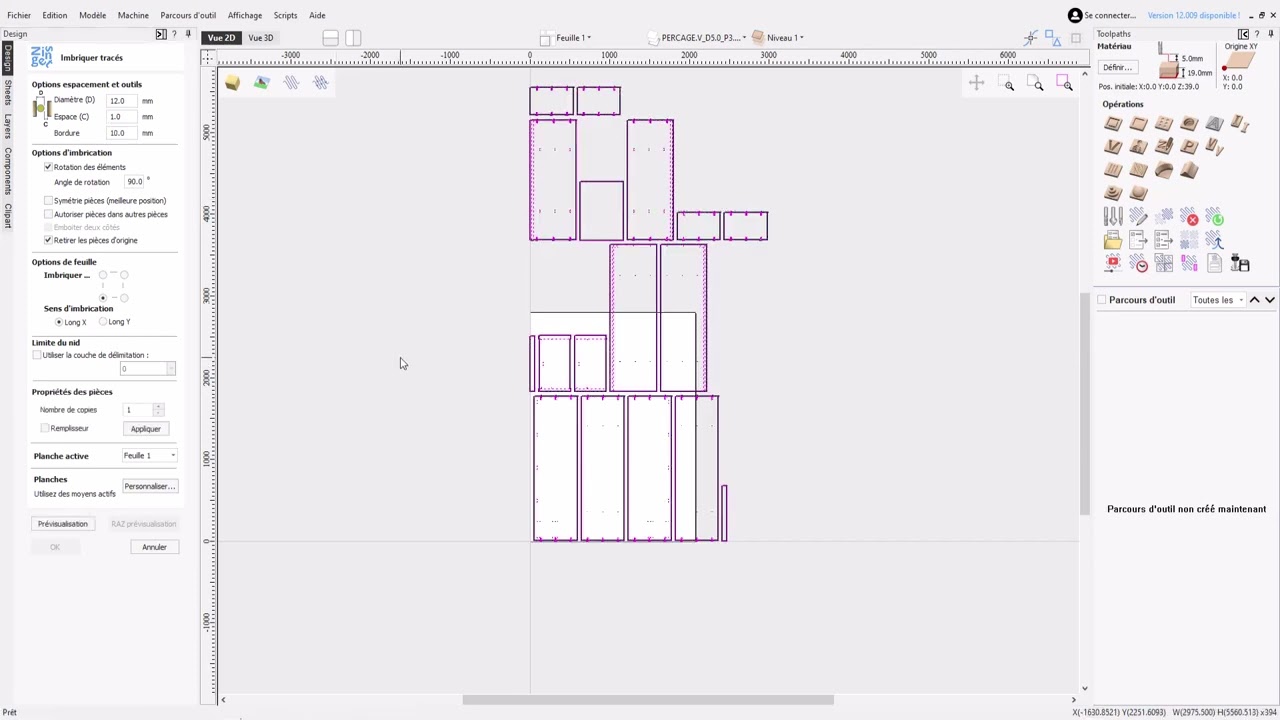The height and width of the screenshot is (720, 1280).
Task: Enable Utiliser la couche de délimitation checkbox
Action: click(37, 355)
